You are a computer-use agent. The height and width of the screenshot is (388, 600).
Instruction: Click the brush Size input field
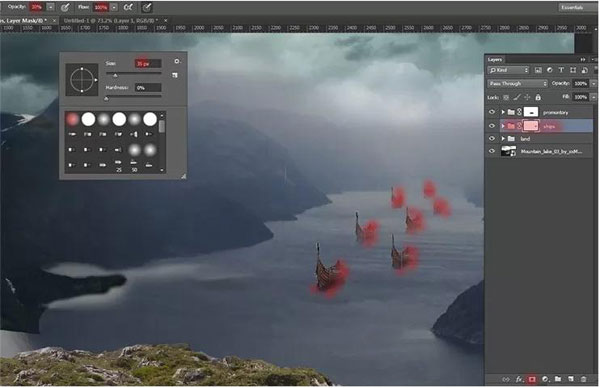click(x=148, y=64)
